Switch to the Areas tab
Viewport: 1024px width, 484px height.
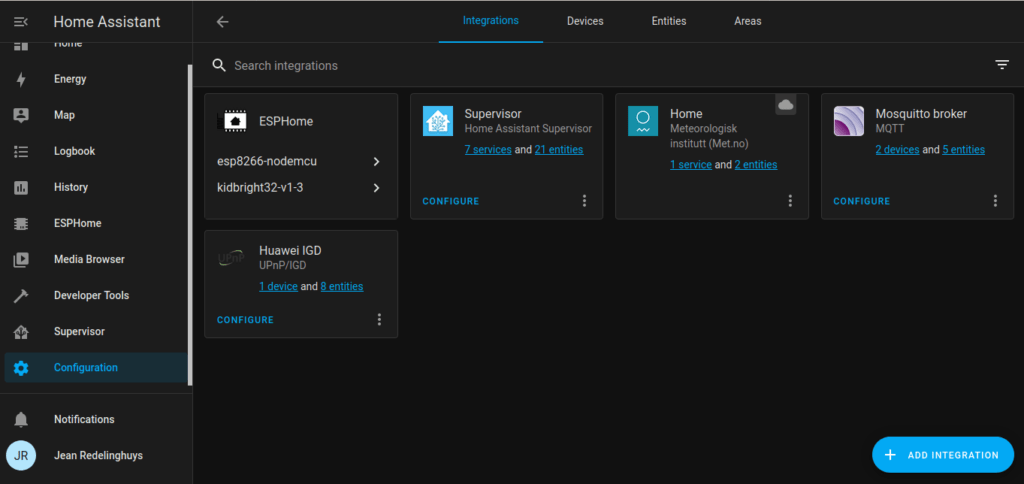[748, 21]
